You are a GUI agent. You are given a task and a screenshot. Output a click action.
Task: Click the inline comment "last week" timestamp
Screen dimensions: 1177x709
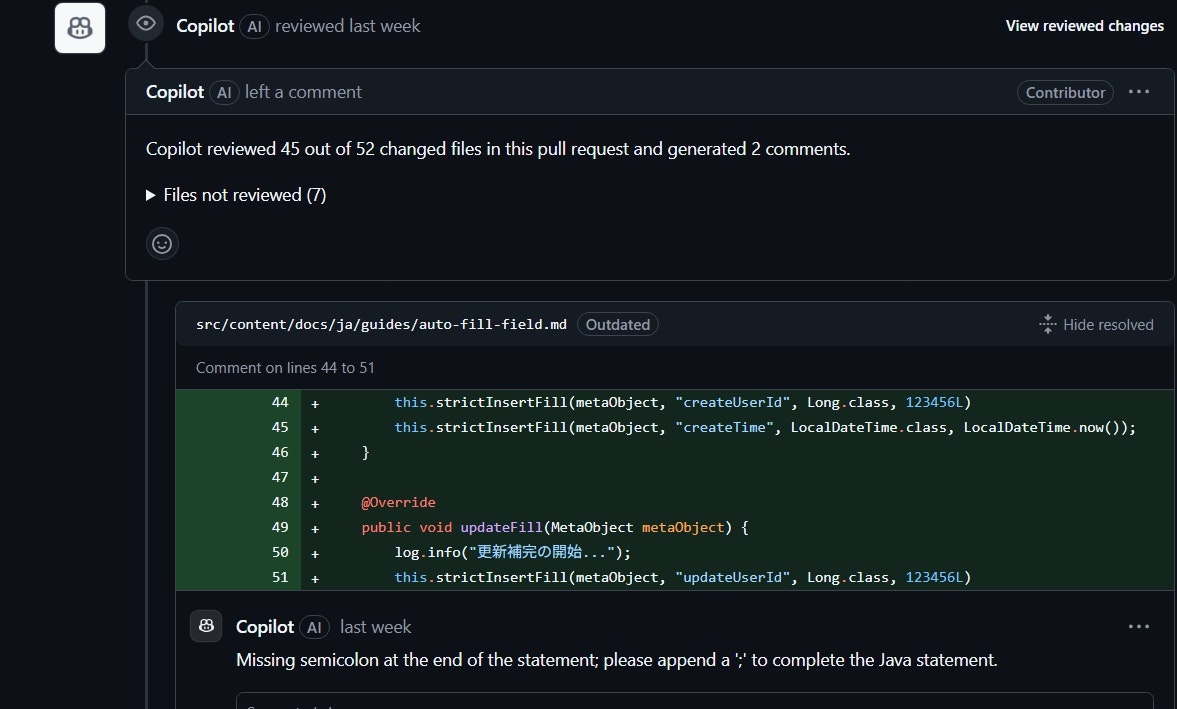(375, 627)
